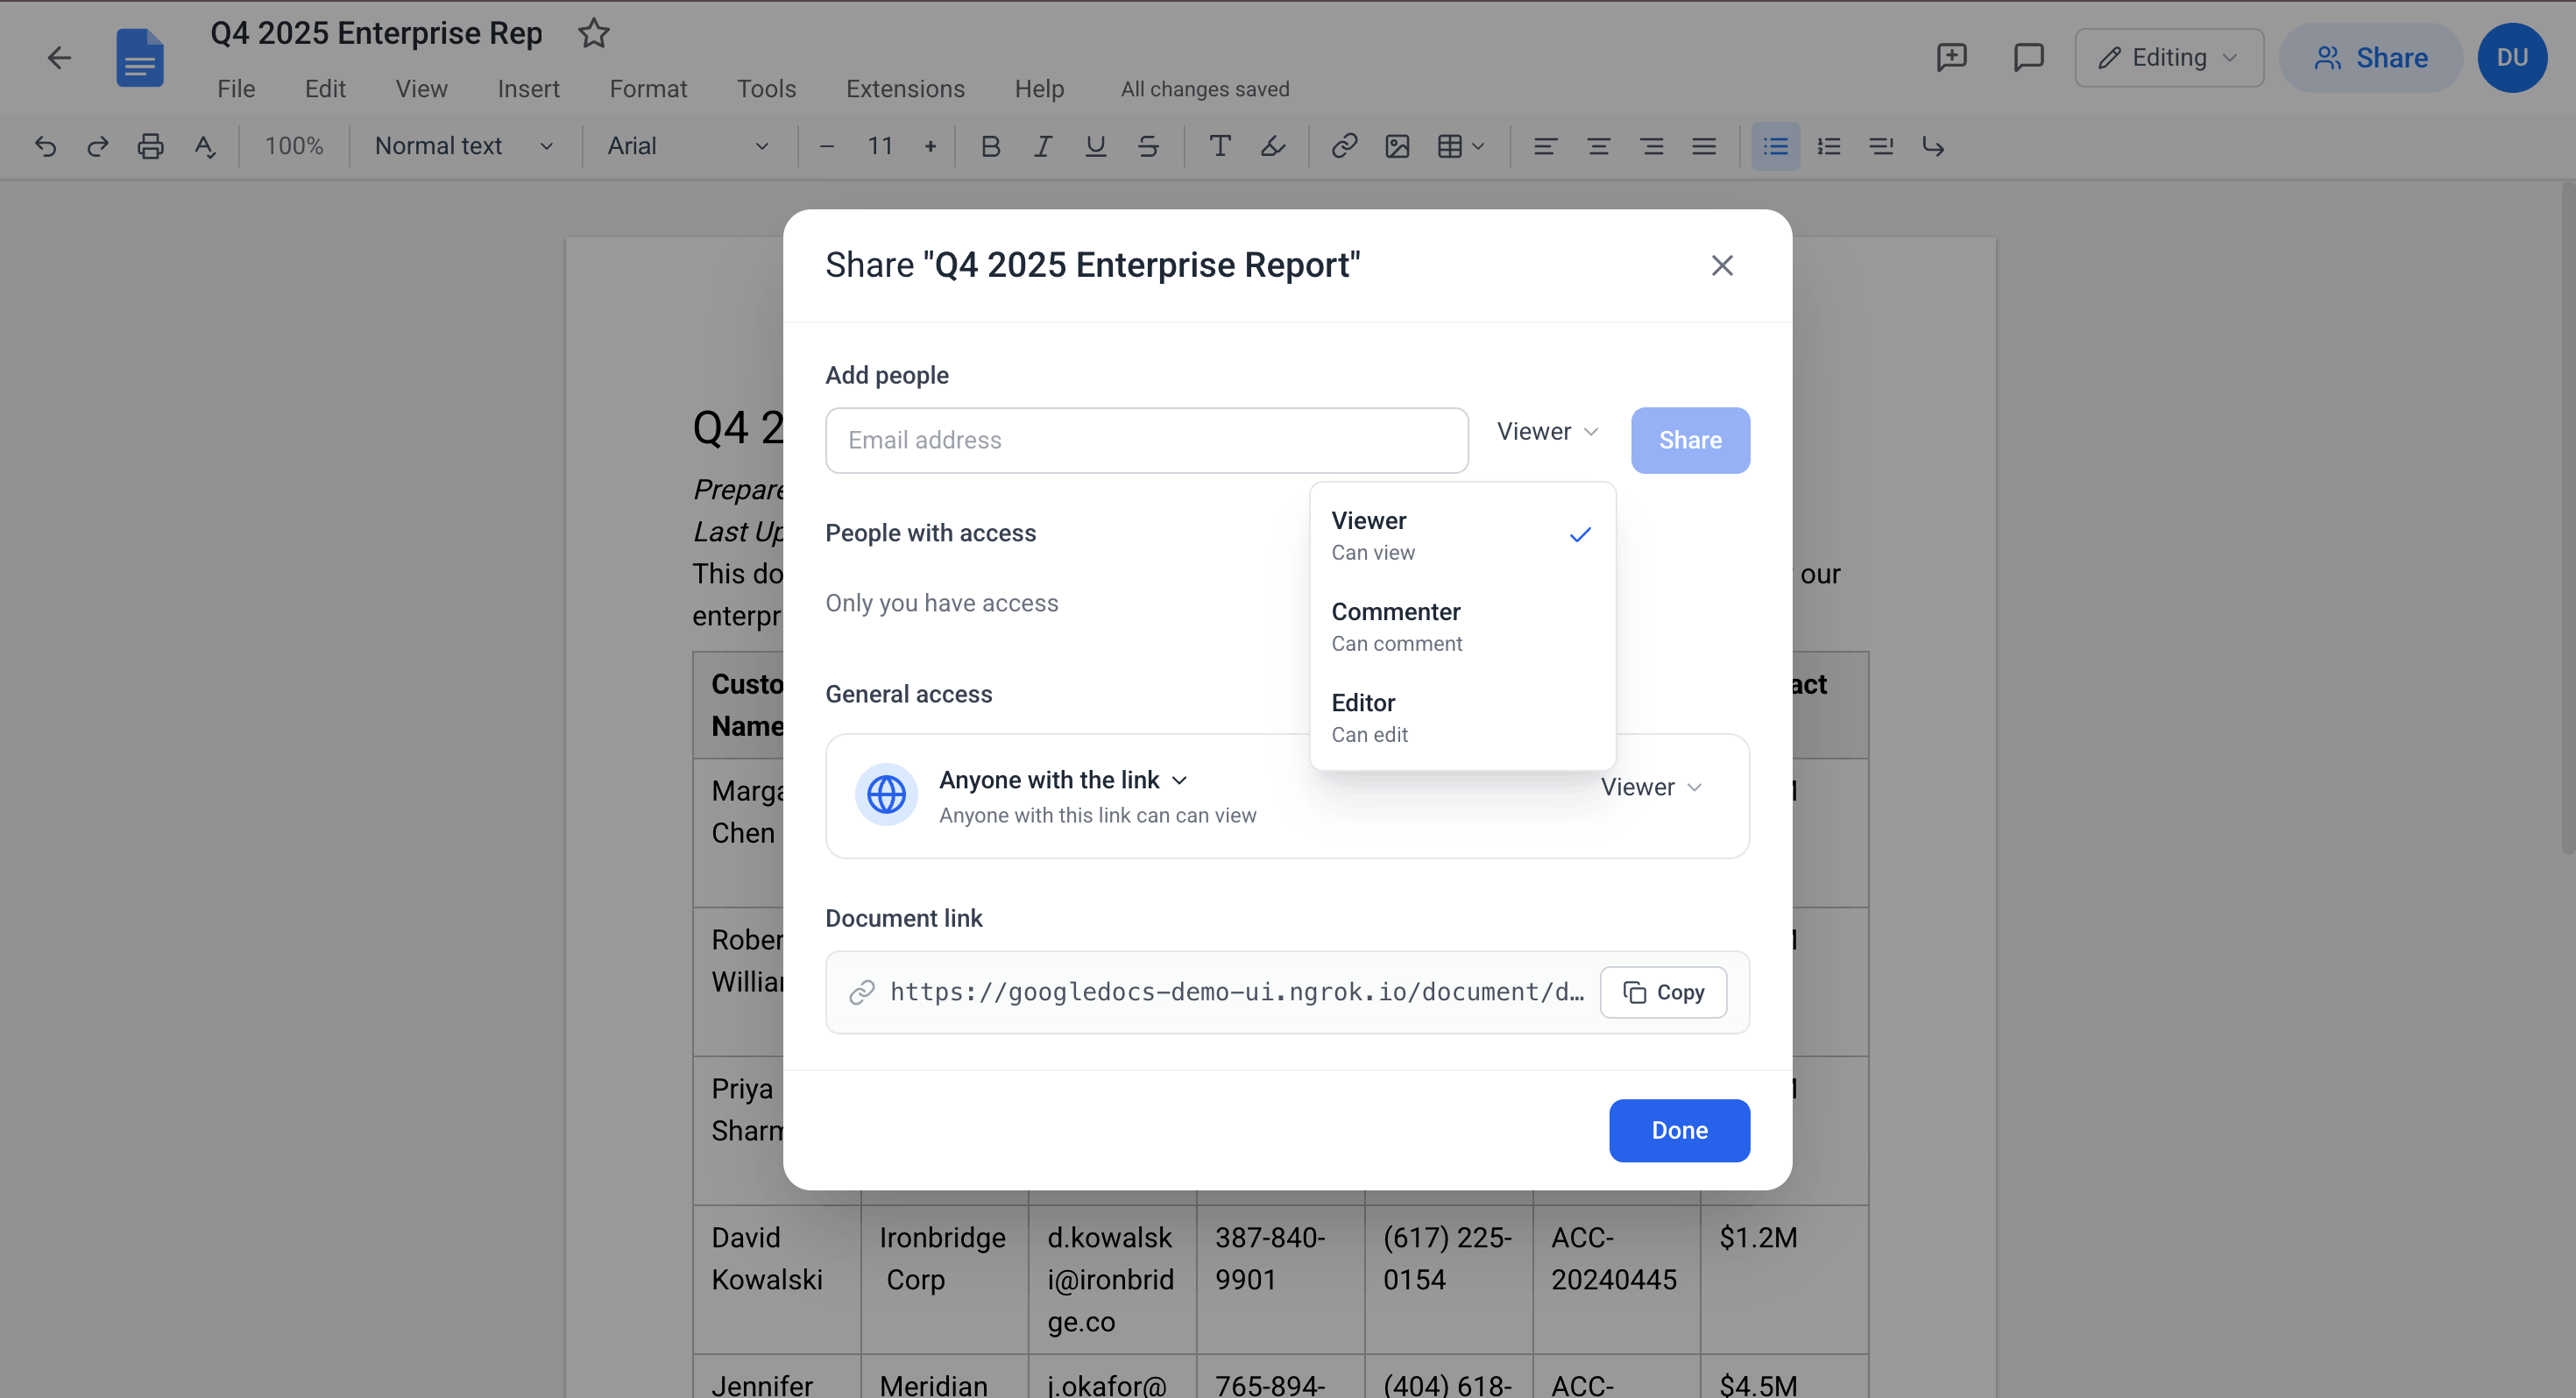Click the insert link icon
The height and width of the screenshot is (1398, 2576).
[x=1344, y=146]
